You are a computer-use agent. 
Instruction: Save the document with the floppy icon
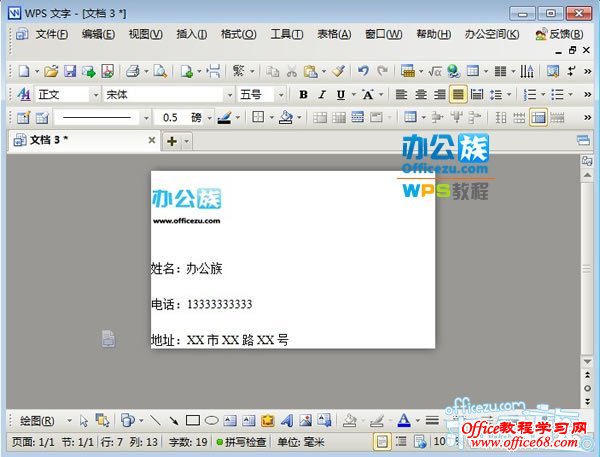point(70,71)
